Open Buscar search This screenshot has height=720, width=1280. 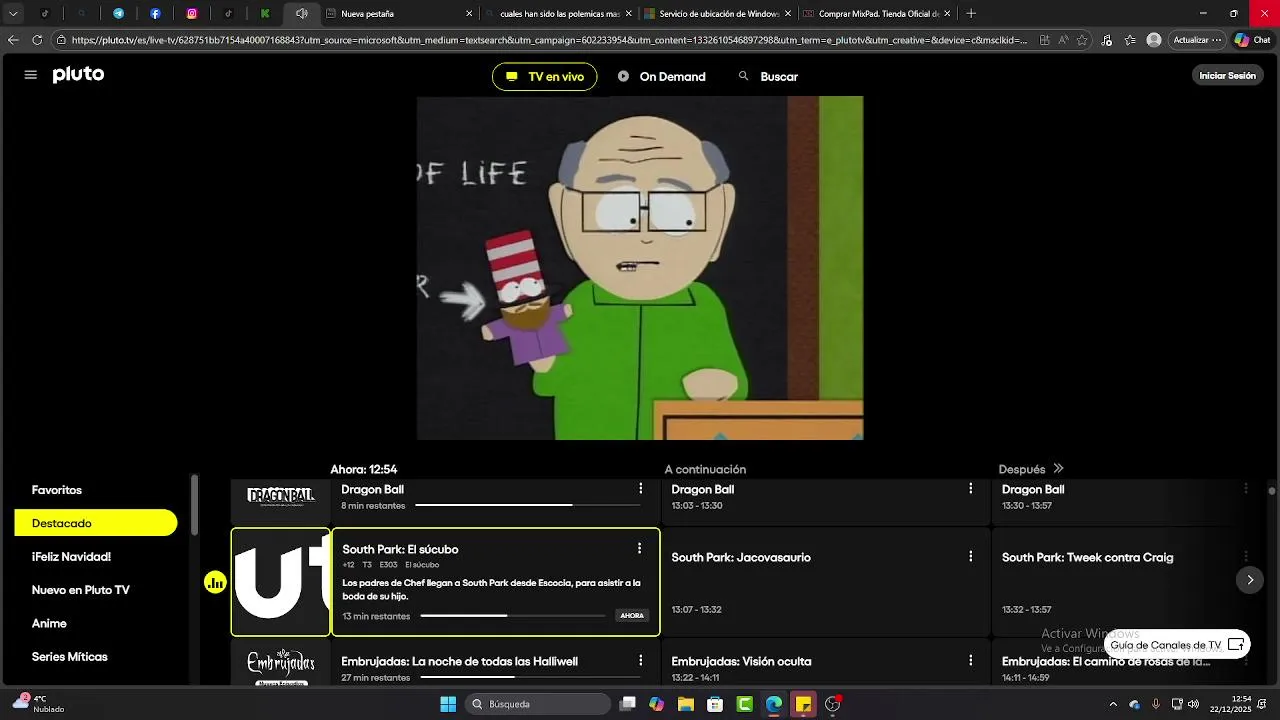click(x=768, y=77)
